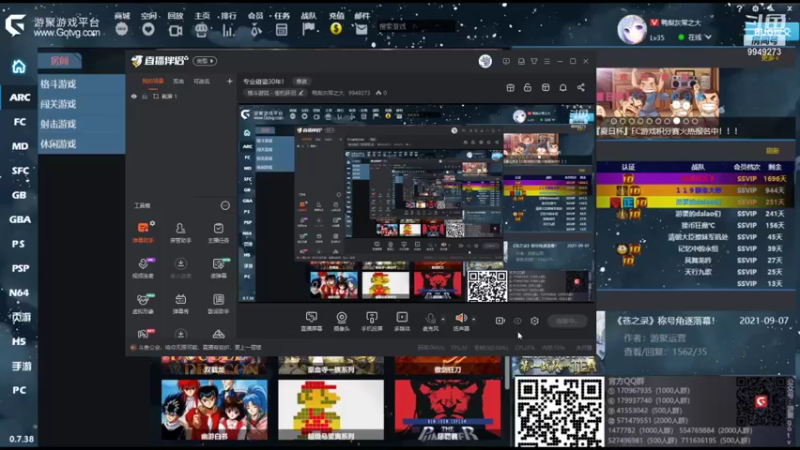Click the T-shirt skin icon in title bar
The height and width of the screenshot is (450, 800).
[x=534, y=61]
